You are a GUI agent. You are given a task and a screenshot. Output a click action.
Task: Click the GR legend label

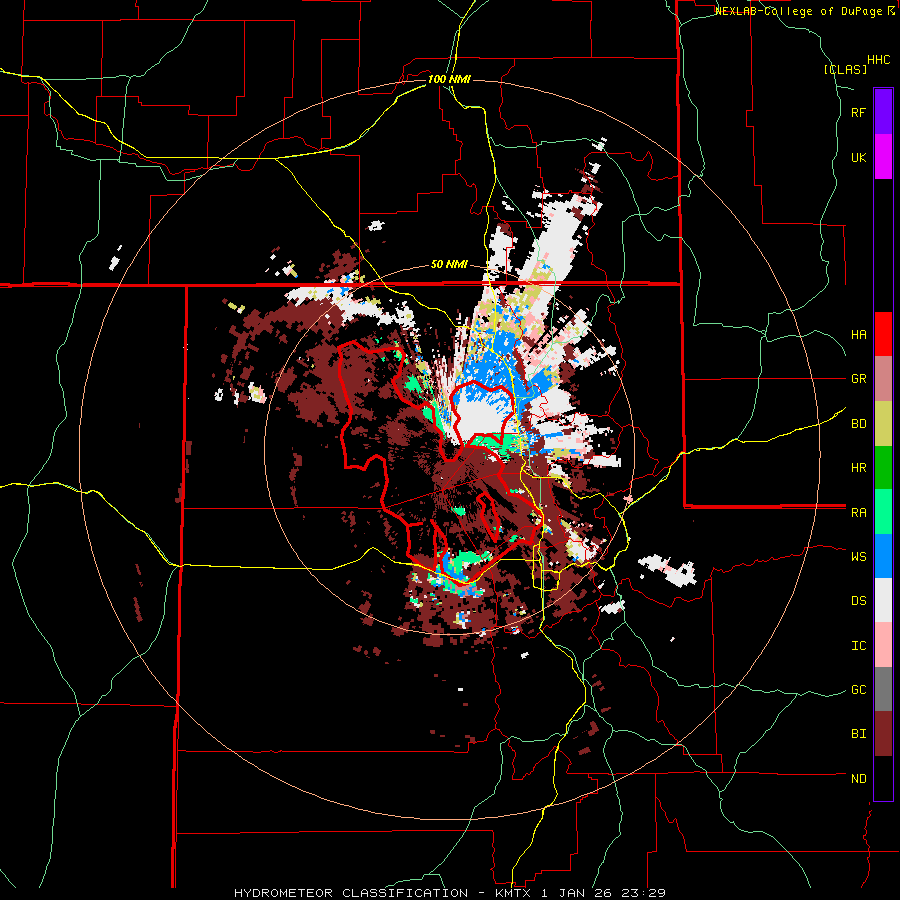[859, 379]
